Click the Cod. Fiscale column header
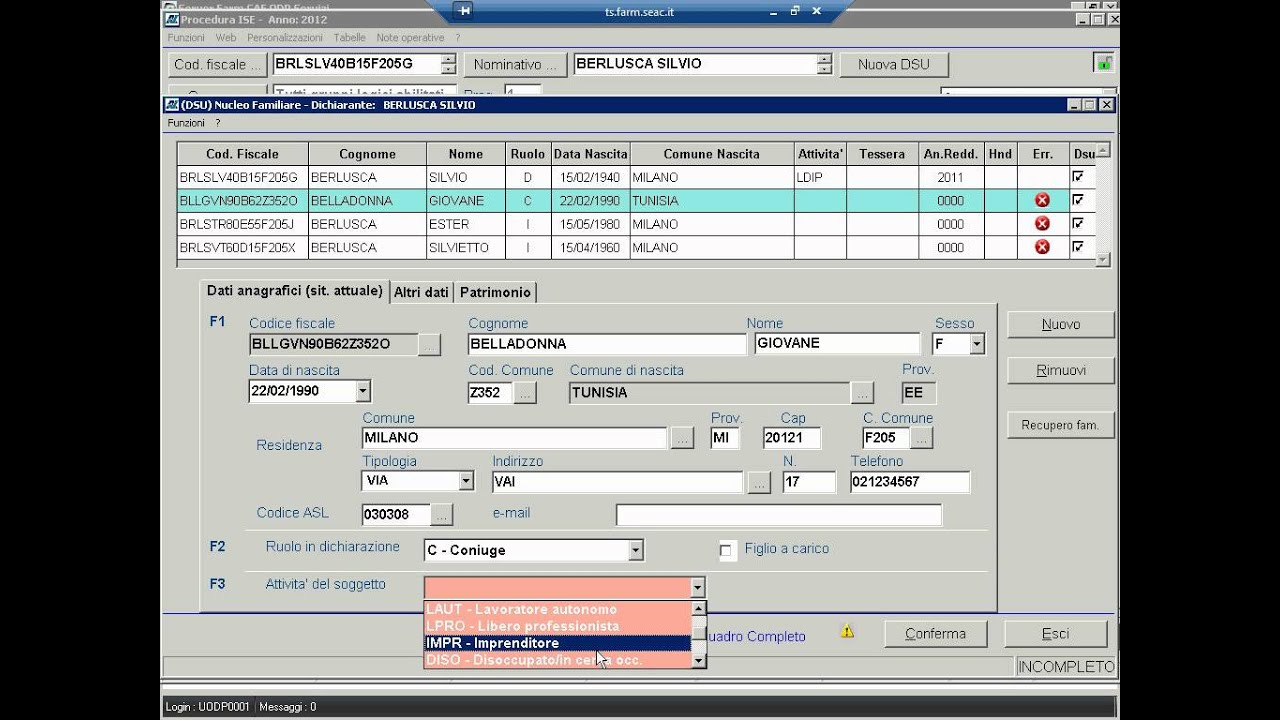This screenshot has height=720, width=1280. (x=243, y=154)
